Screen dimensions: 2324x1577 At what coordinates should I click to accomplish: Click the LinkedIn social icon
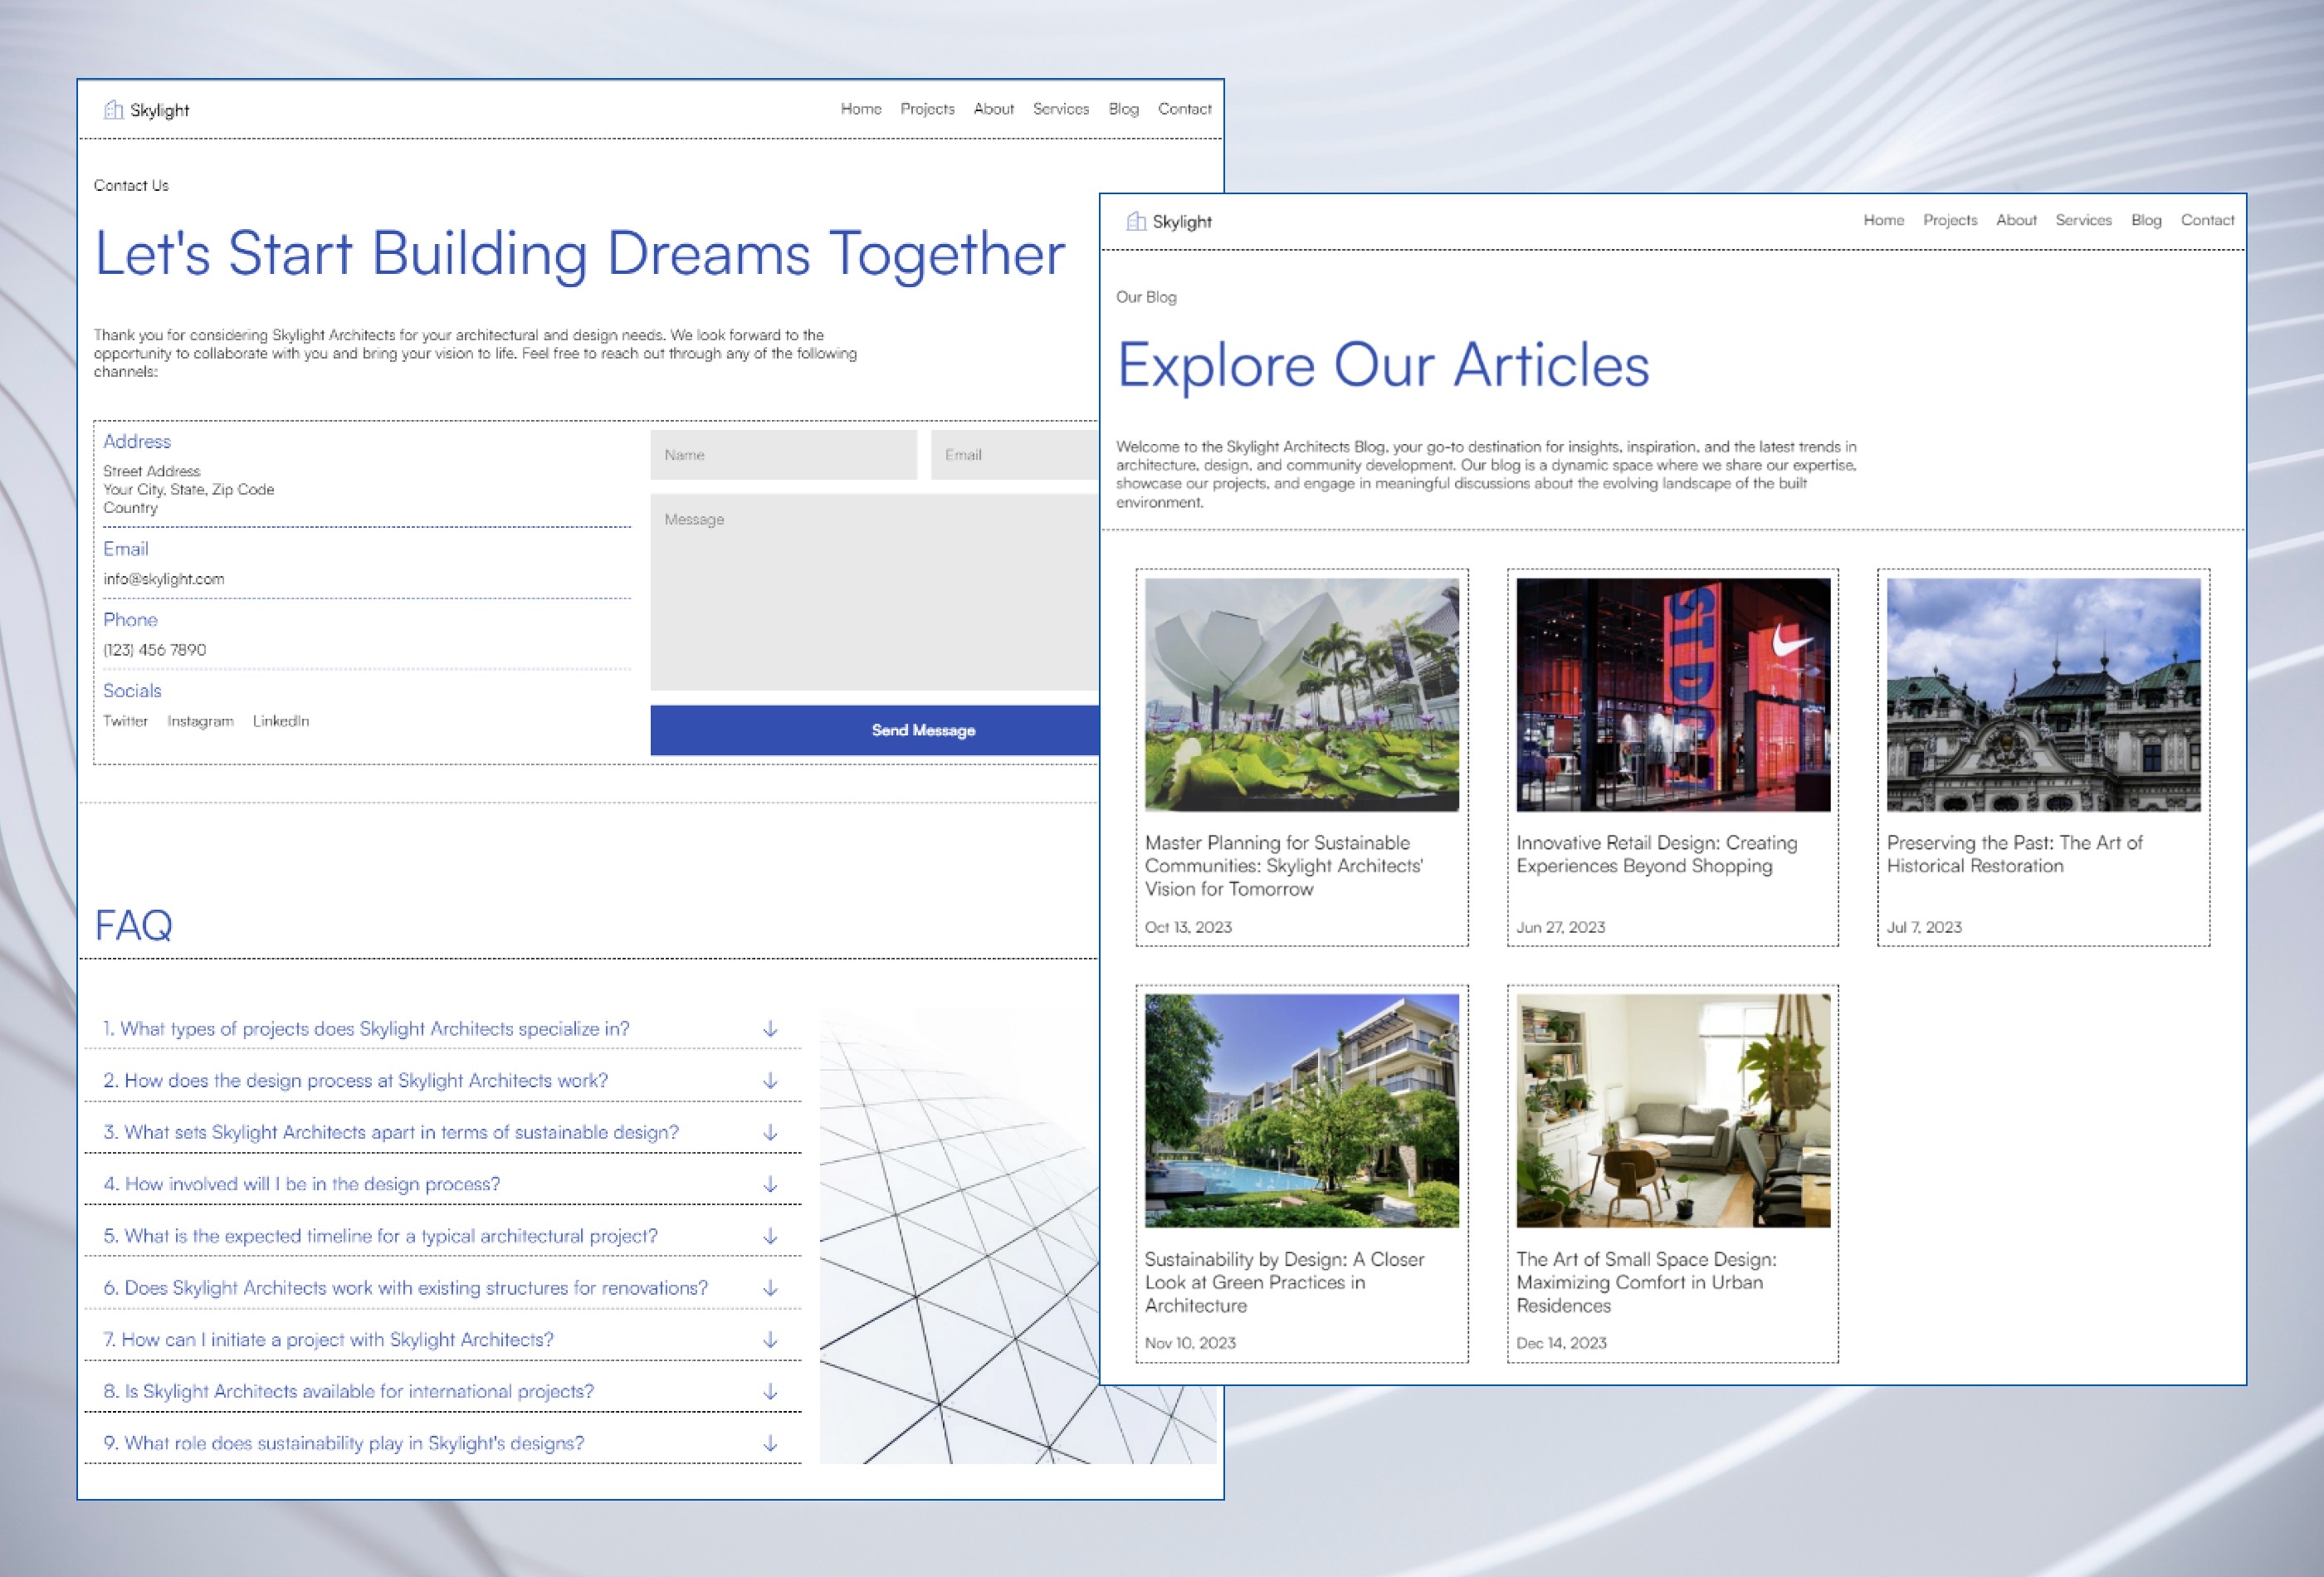point(280,720)
